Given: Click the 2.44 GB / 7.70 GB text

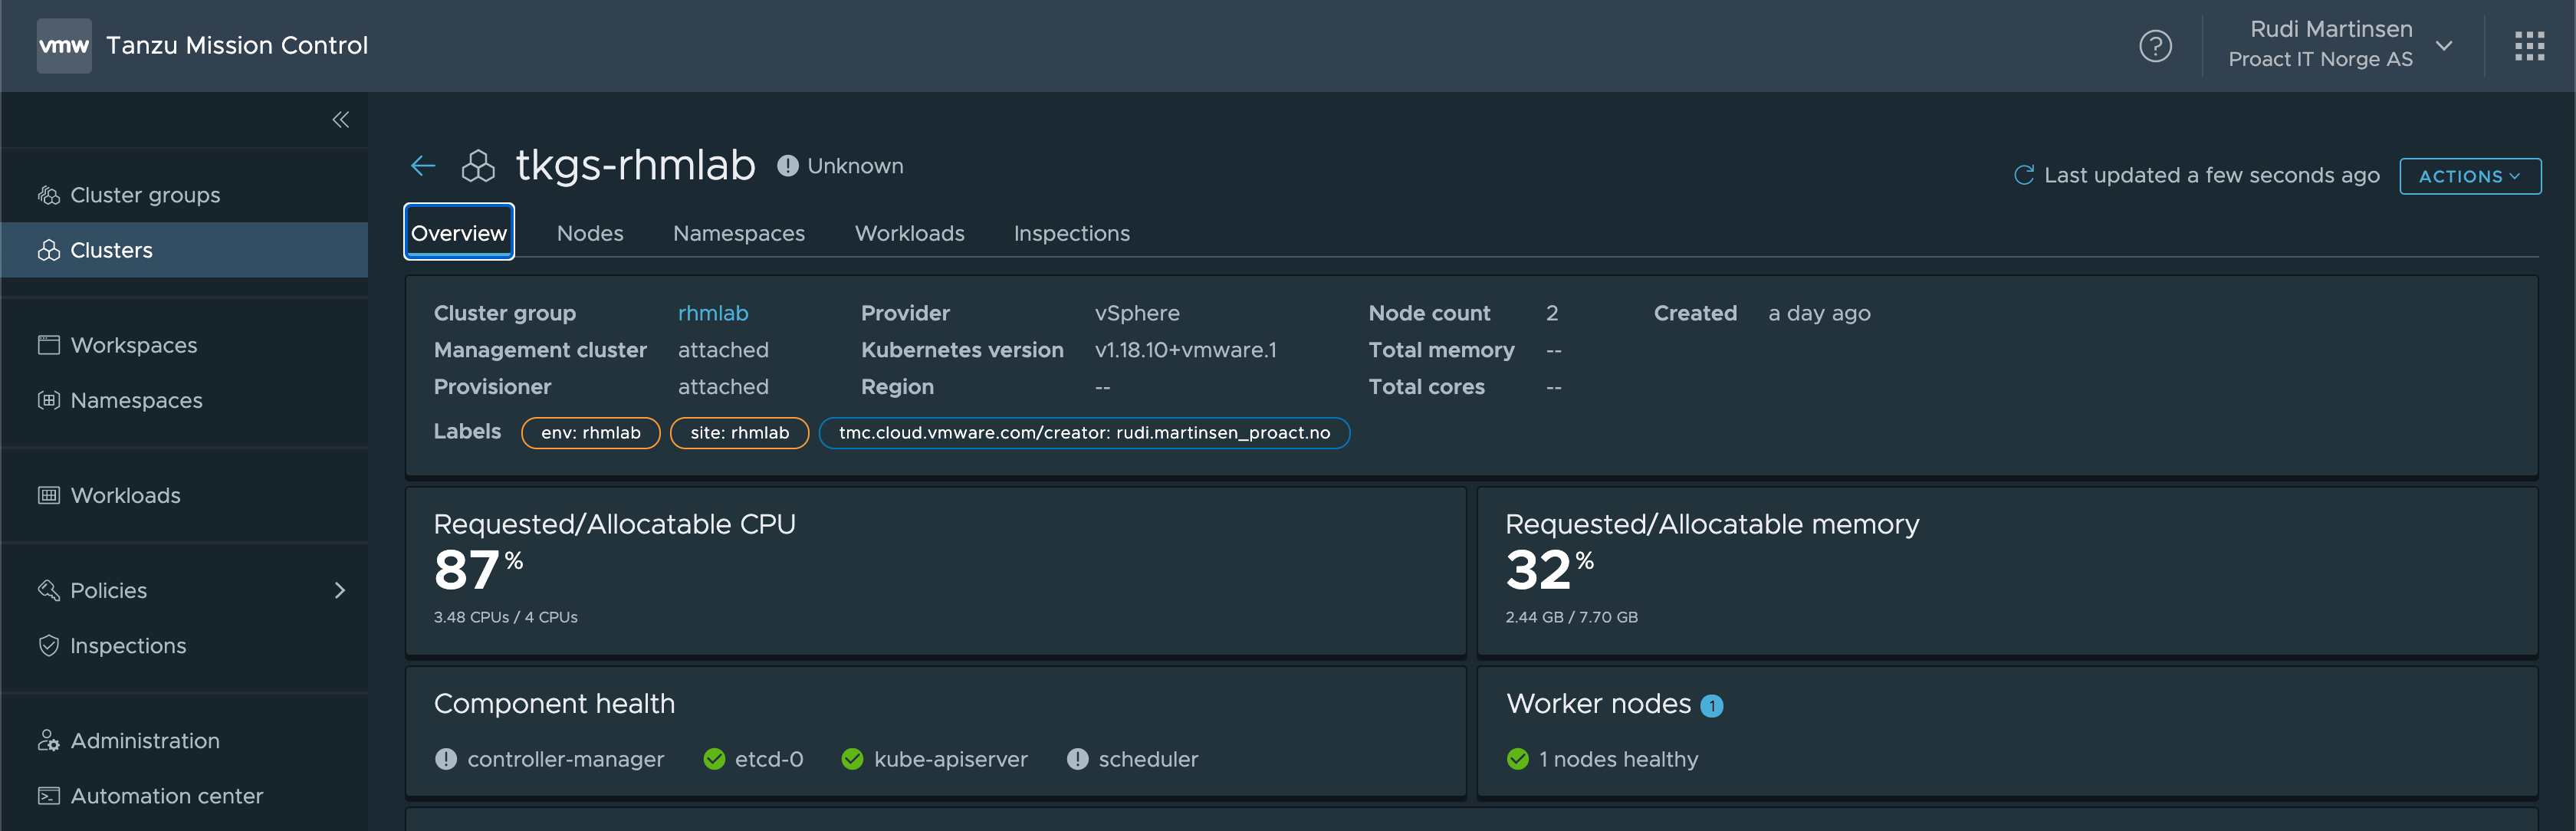Looking at the screenshot, I should 1572,617.
